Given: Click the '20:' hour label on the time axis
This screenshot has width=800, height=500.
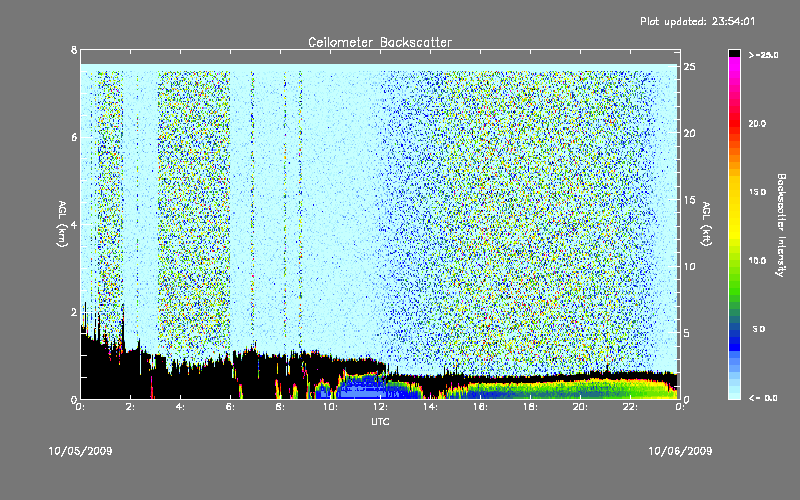Looking at the screenshot, I should coord(580,407).
